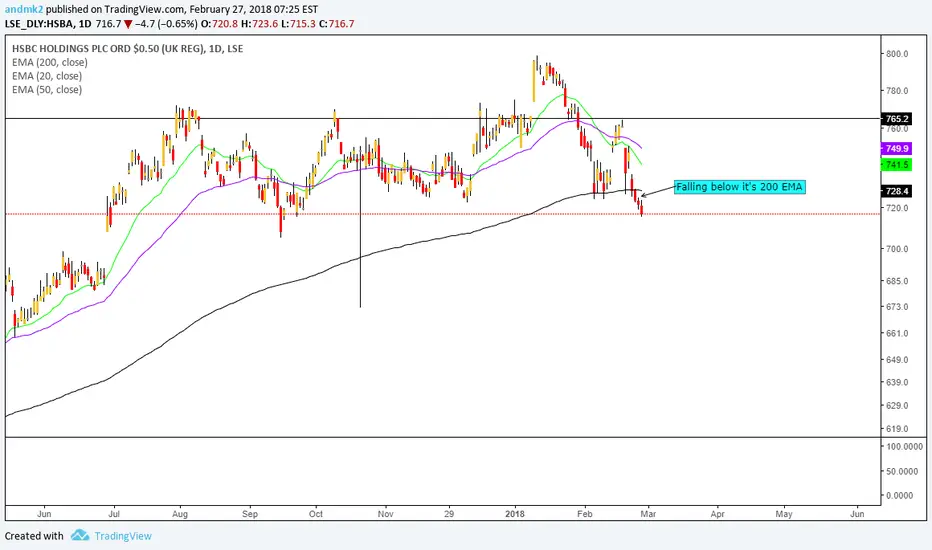The image size is (932, 550).
Task: Click the 649.0 price axis value
Action: pos(897,360)
